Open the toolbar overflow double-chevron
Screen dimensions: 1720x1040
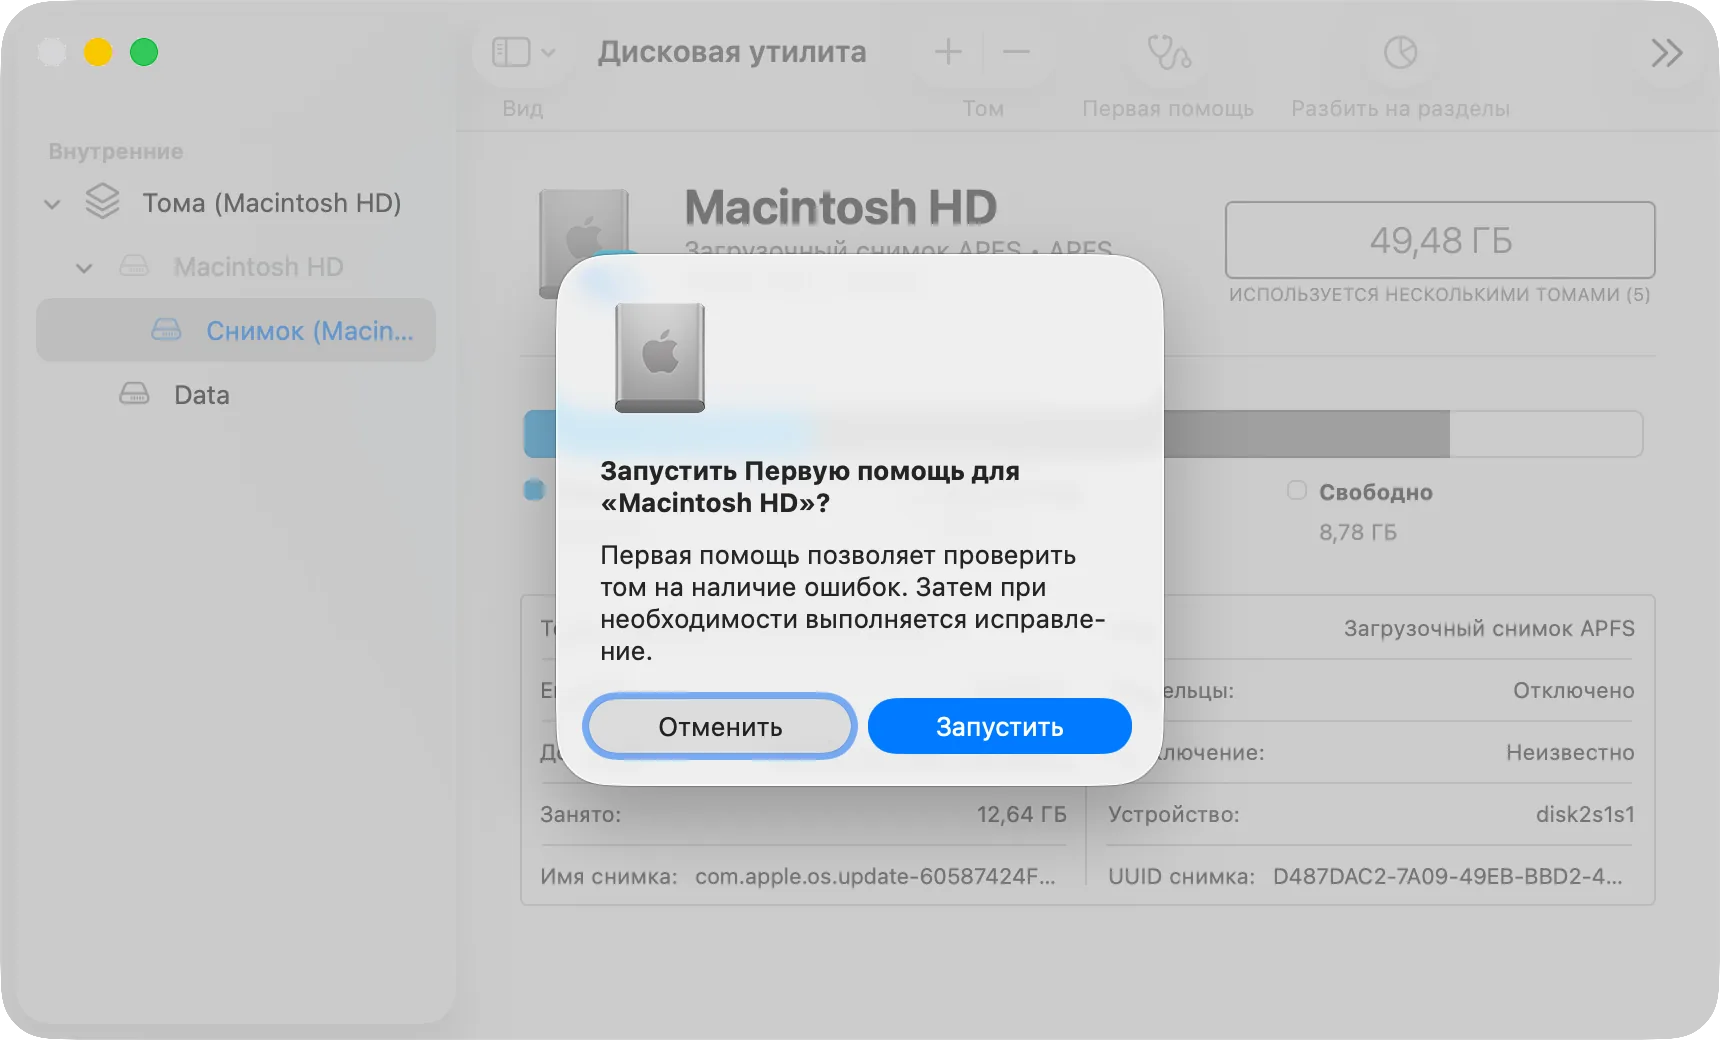(1666, 52)
